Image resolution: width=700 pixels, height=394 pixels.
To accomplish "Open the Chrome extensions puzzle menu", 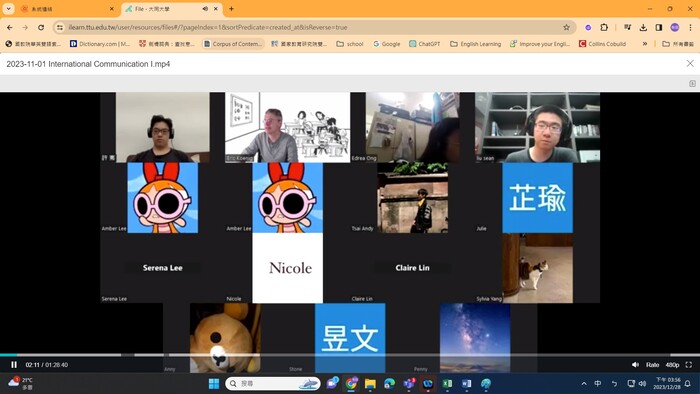I will tap(604, 27).
